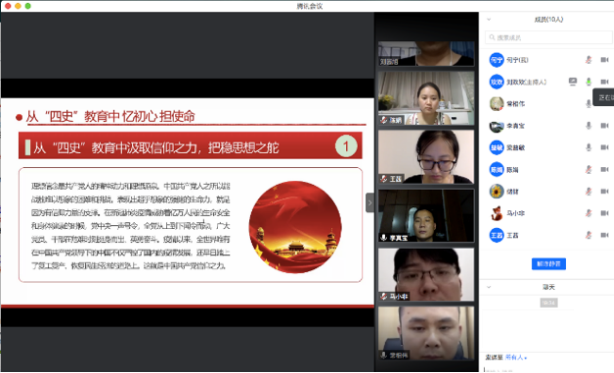Collapse the members panel with header chevron
Viewport: 614px width, 373px height.
[x=489, y=19]
